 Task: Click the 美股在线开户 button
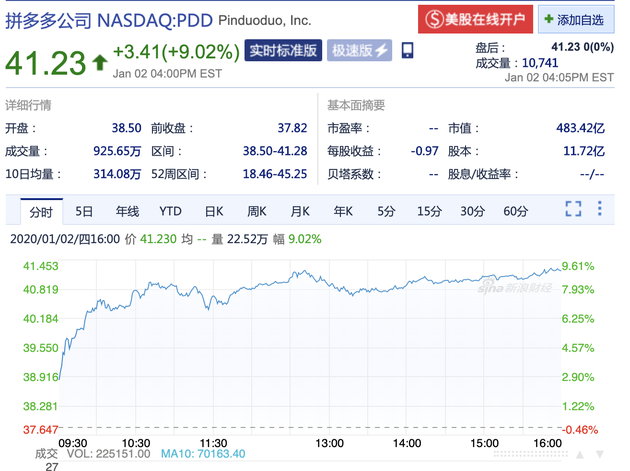[x=474, y=19]
